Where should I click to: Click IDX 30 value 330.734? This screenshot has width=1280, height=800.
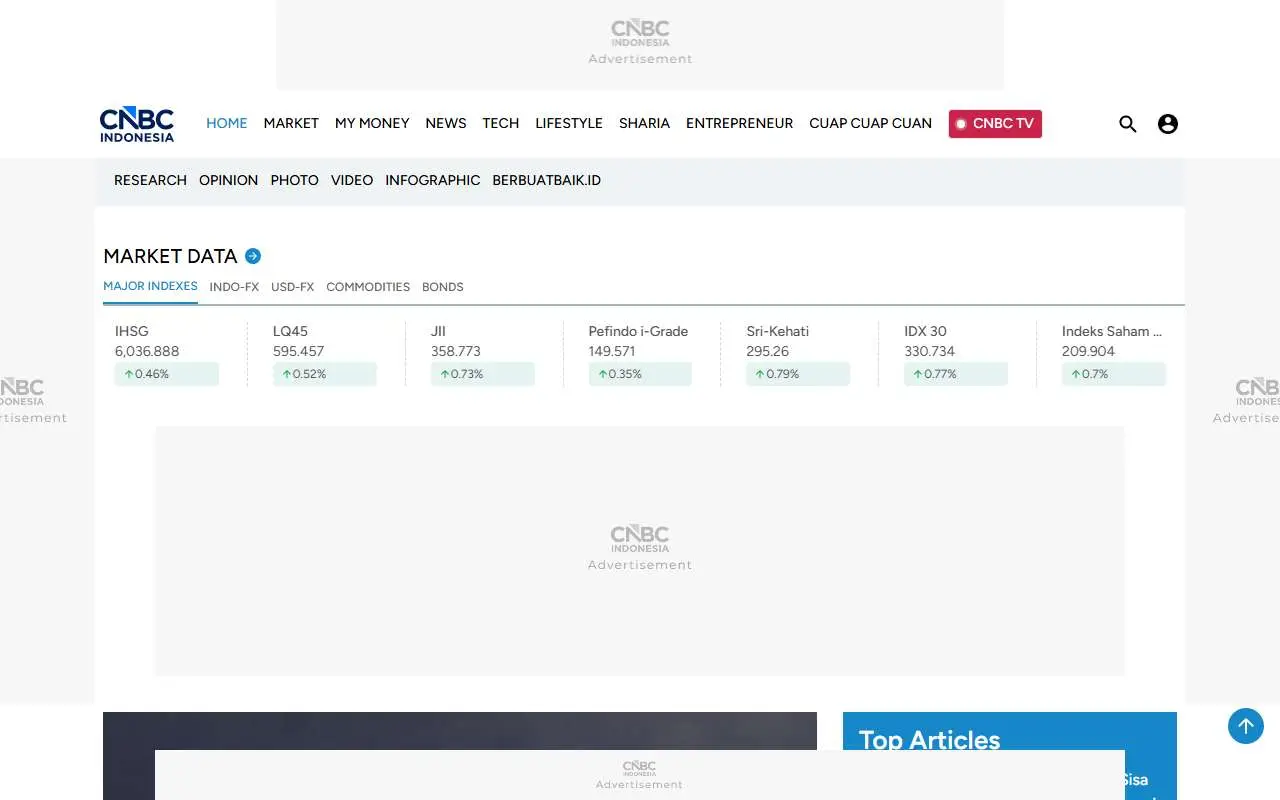point(929,351)
